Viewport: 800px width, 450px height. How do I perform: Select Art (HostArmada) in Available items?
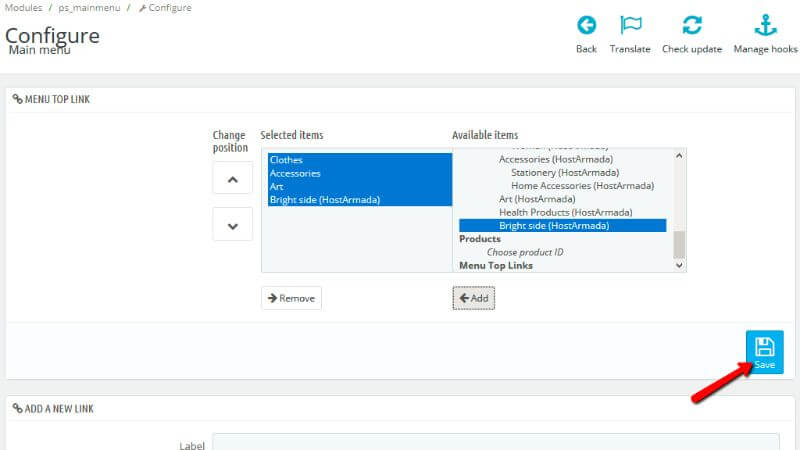(537, 199)
